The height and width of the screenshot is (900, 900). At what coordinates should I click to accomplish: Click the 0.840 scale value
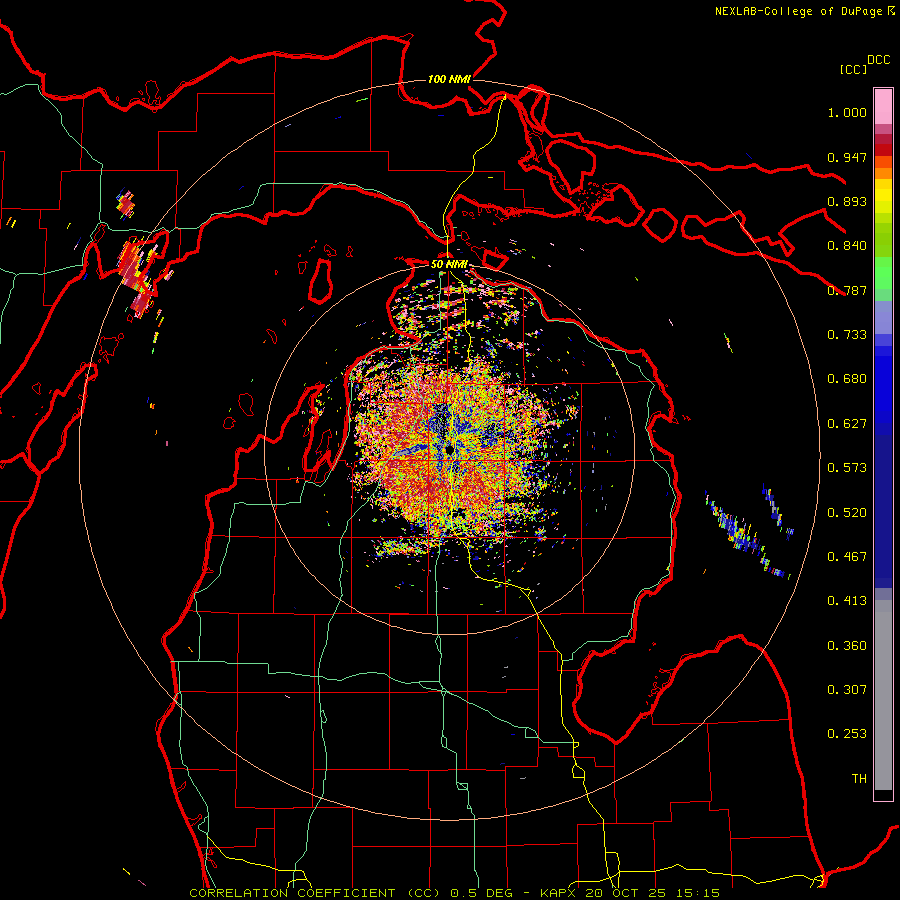click(847, 246)
